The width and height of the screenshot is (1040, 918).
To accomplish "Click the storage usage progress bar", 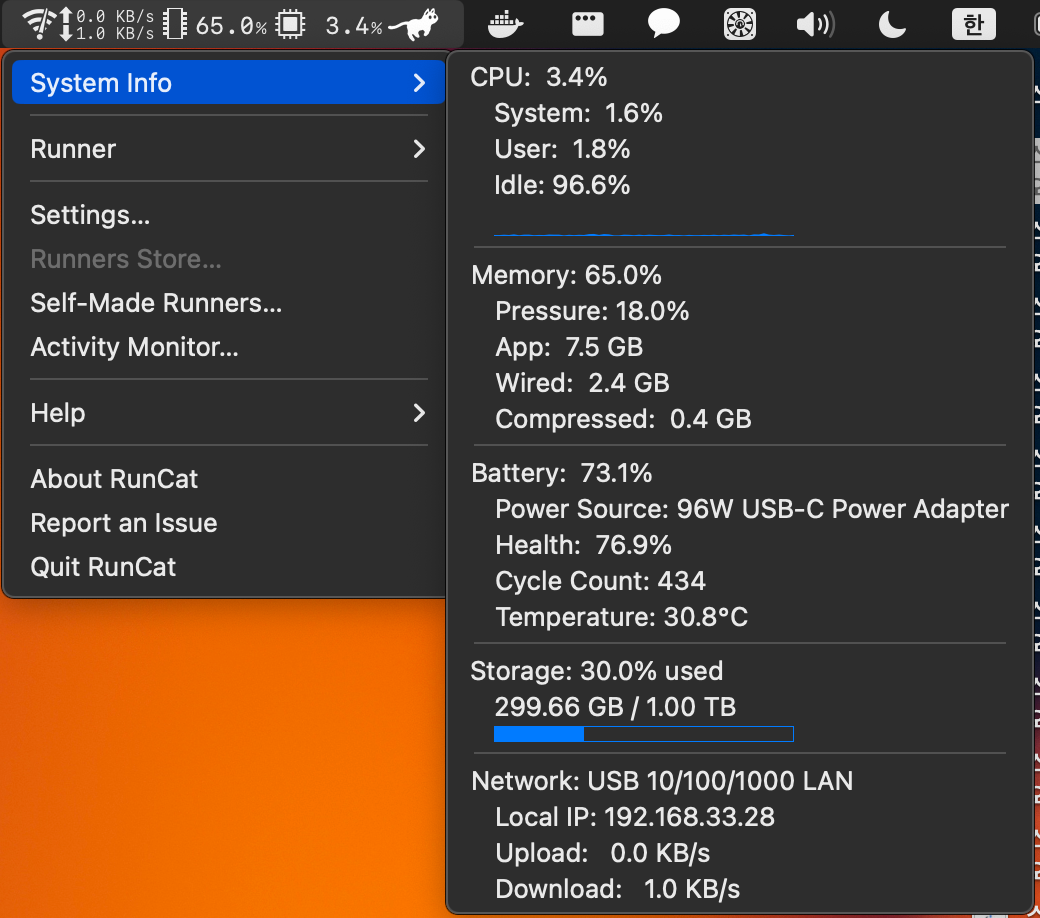I will click(x=643, y=734).
